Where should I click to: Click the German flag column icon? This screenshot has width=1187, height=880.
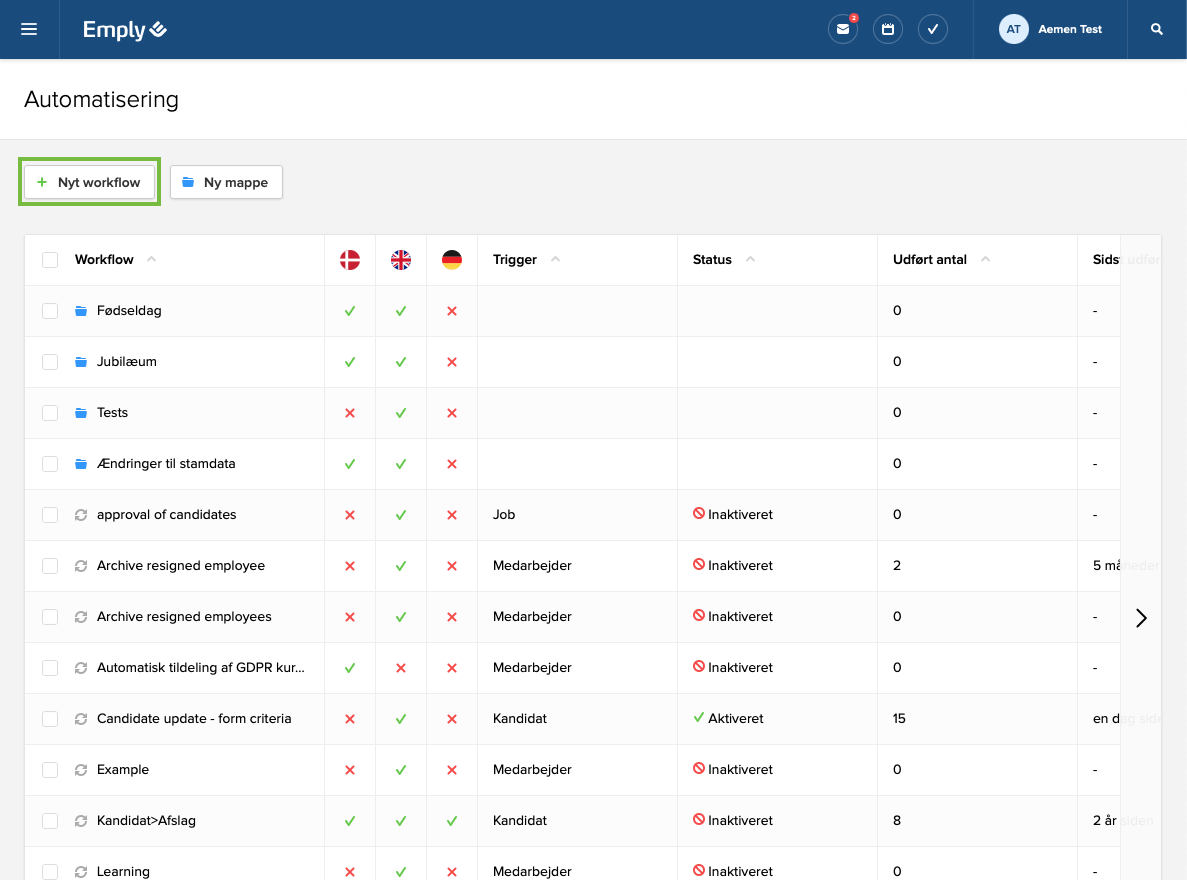[x=452, y=260]
